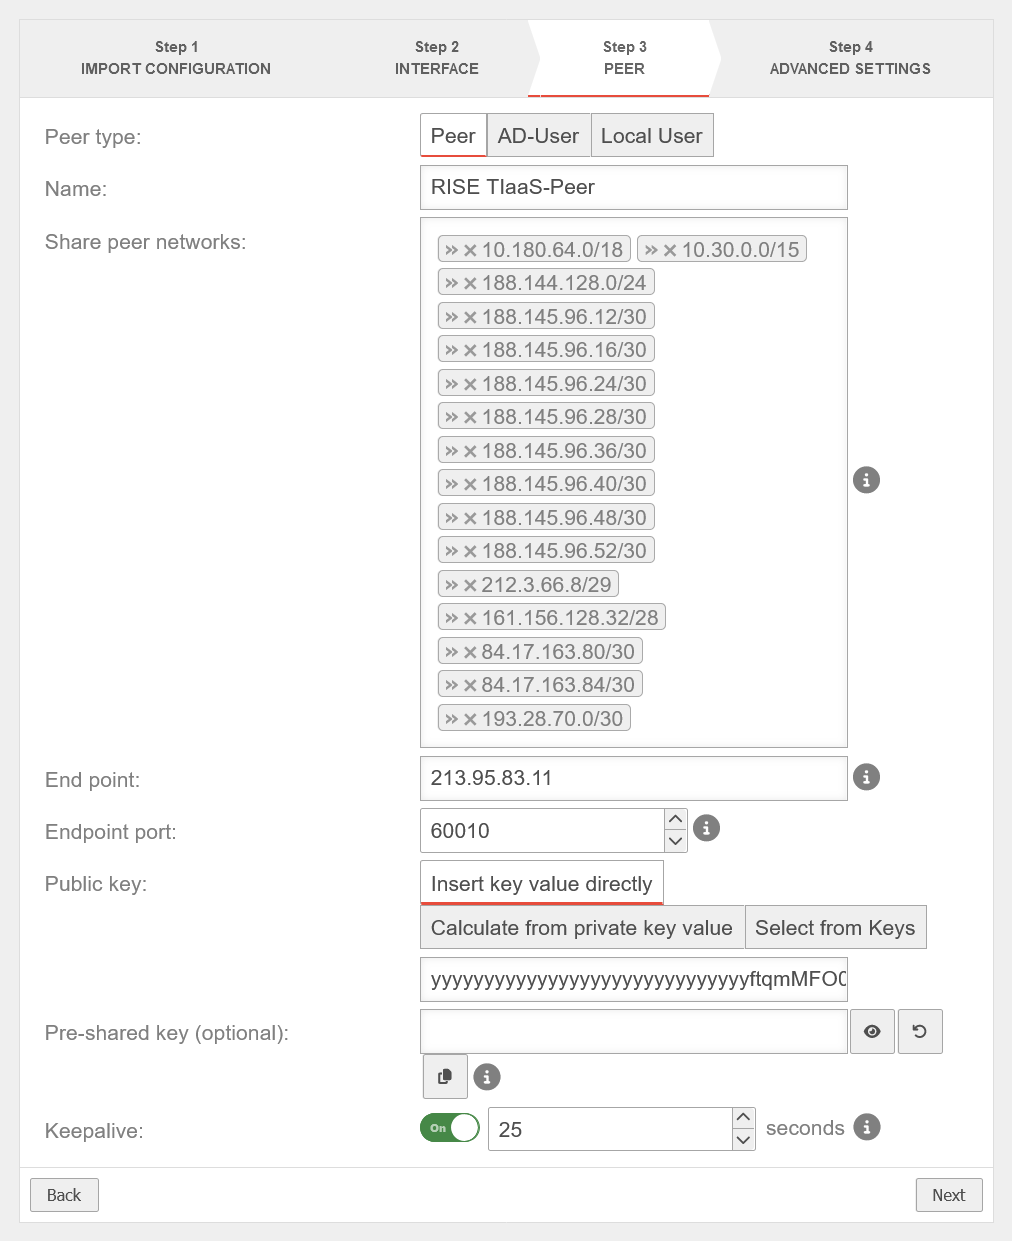
Task: Remove network 10.180.64.0/18 with its x icon
Action: pos(470,251)
